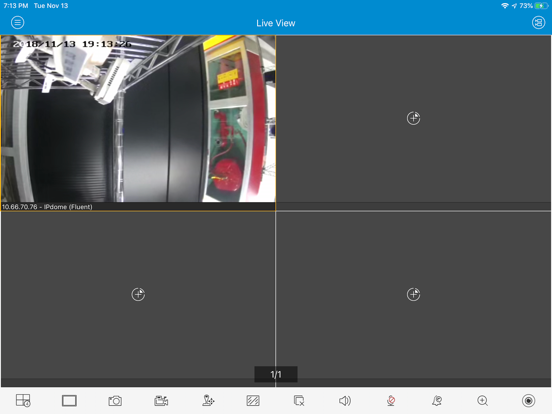Toggle audio with the speaker icon
Image resolution: width=552 pixels, height=414 pixels.
coord(345,401)
